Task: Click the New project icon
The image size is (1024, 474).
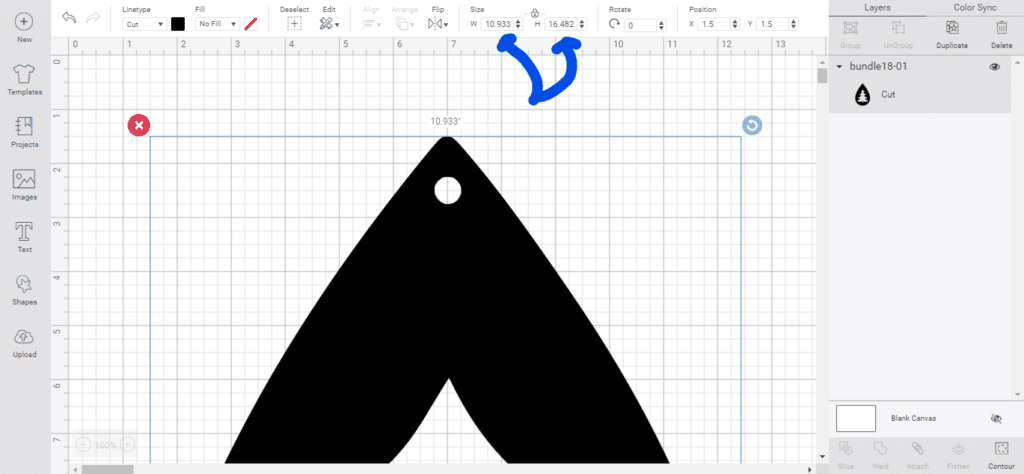Action: (x=25, y=22)
